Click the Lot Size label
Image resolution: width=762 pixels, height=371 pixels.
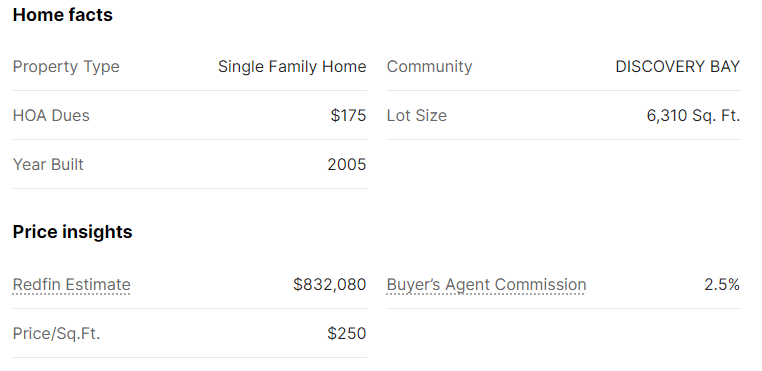click(416, 116)
